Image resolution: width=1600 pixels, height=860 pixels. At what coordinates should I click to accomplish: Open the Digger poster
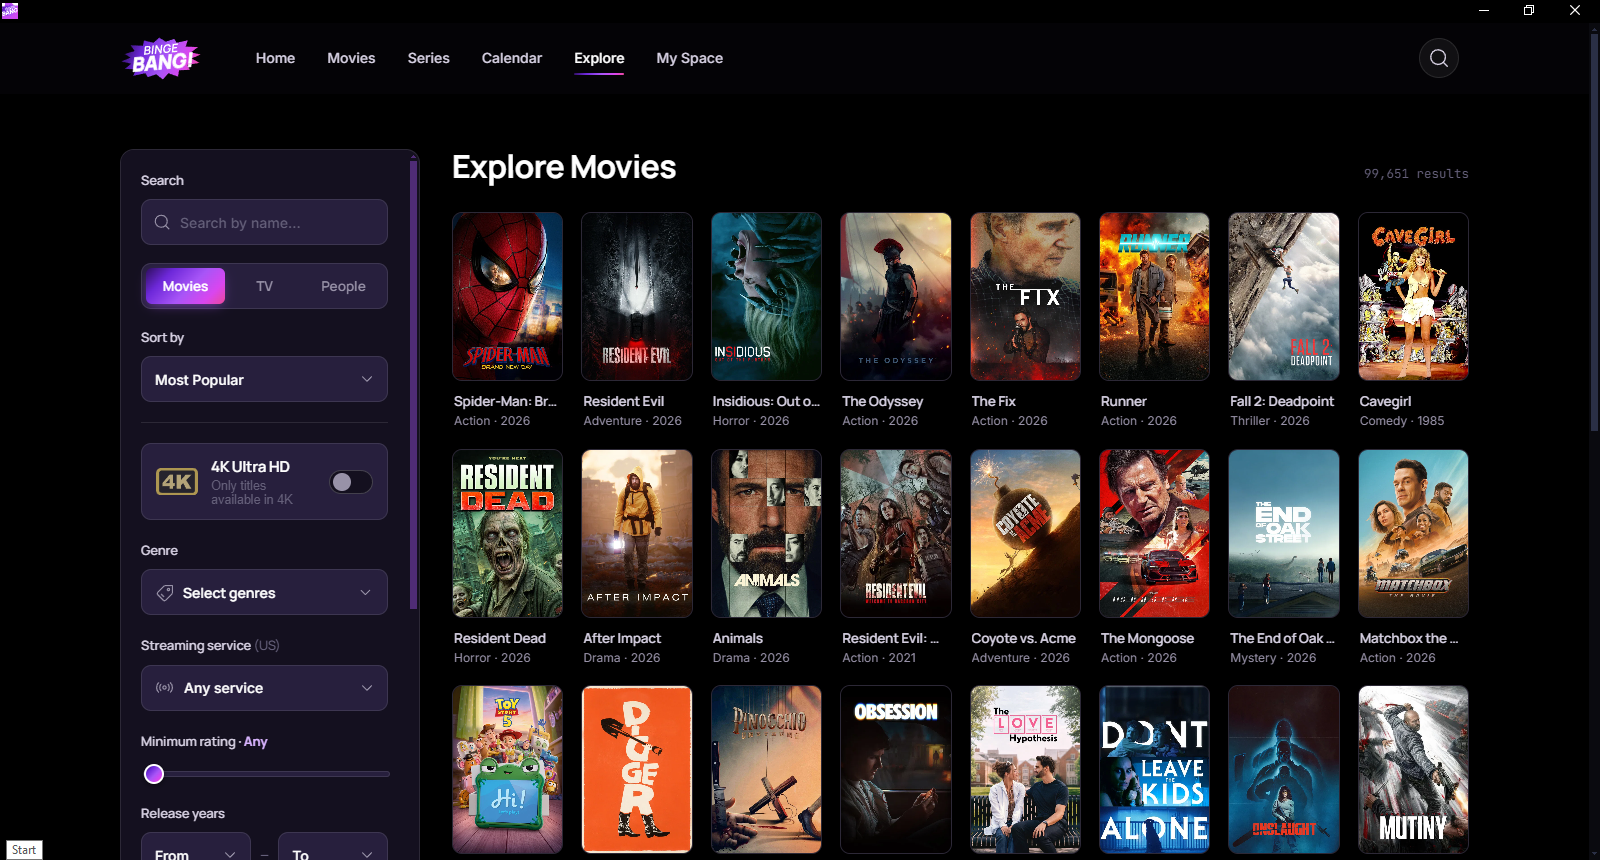[x=637, y=769]
